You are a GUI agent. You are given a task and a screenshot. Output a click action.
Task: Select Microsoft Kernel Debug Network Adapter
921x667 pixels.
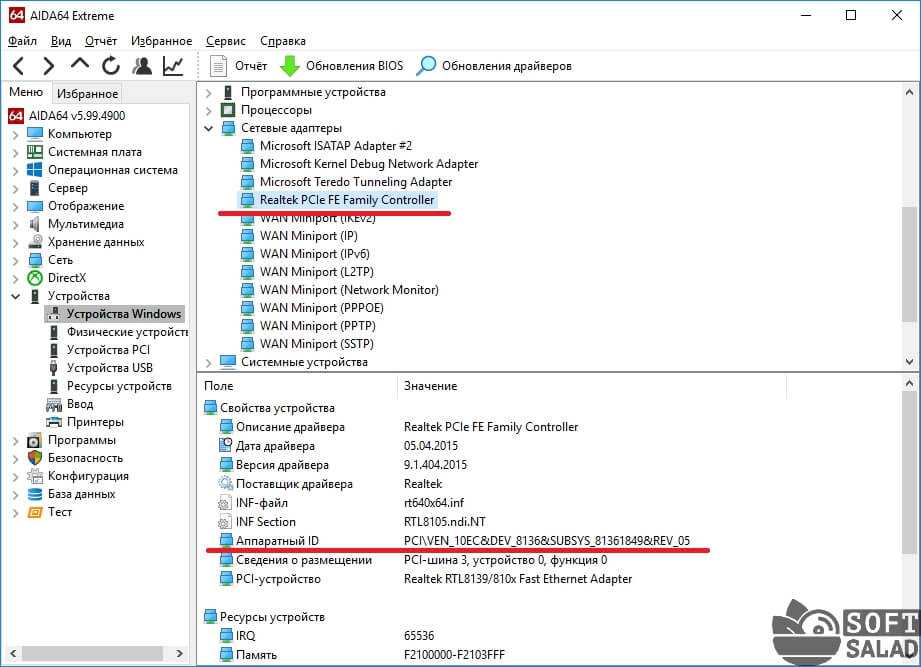pyautogui.click(x=369, y=164)
